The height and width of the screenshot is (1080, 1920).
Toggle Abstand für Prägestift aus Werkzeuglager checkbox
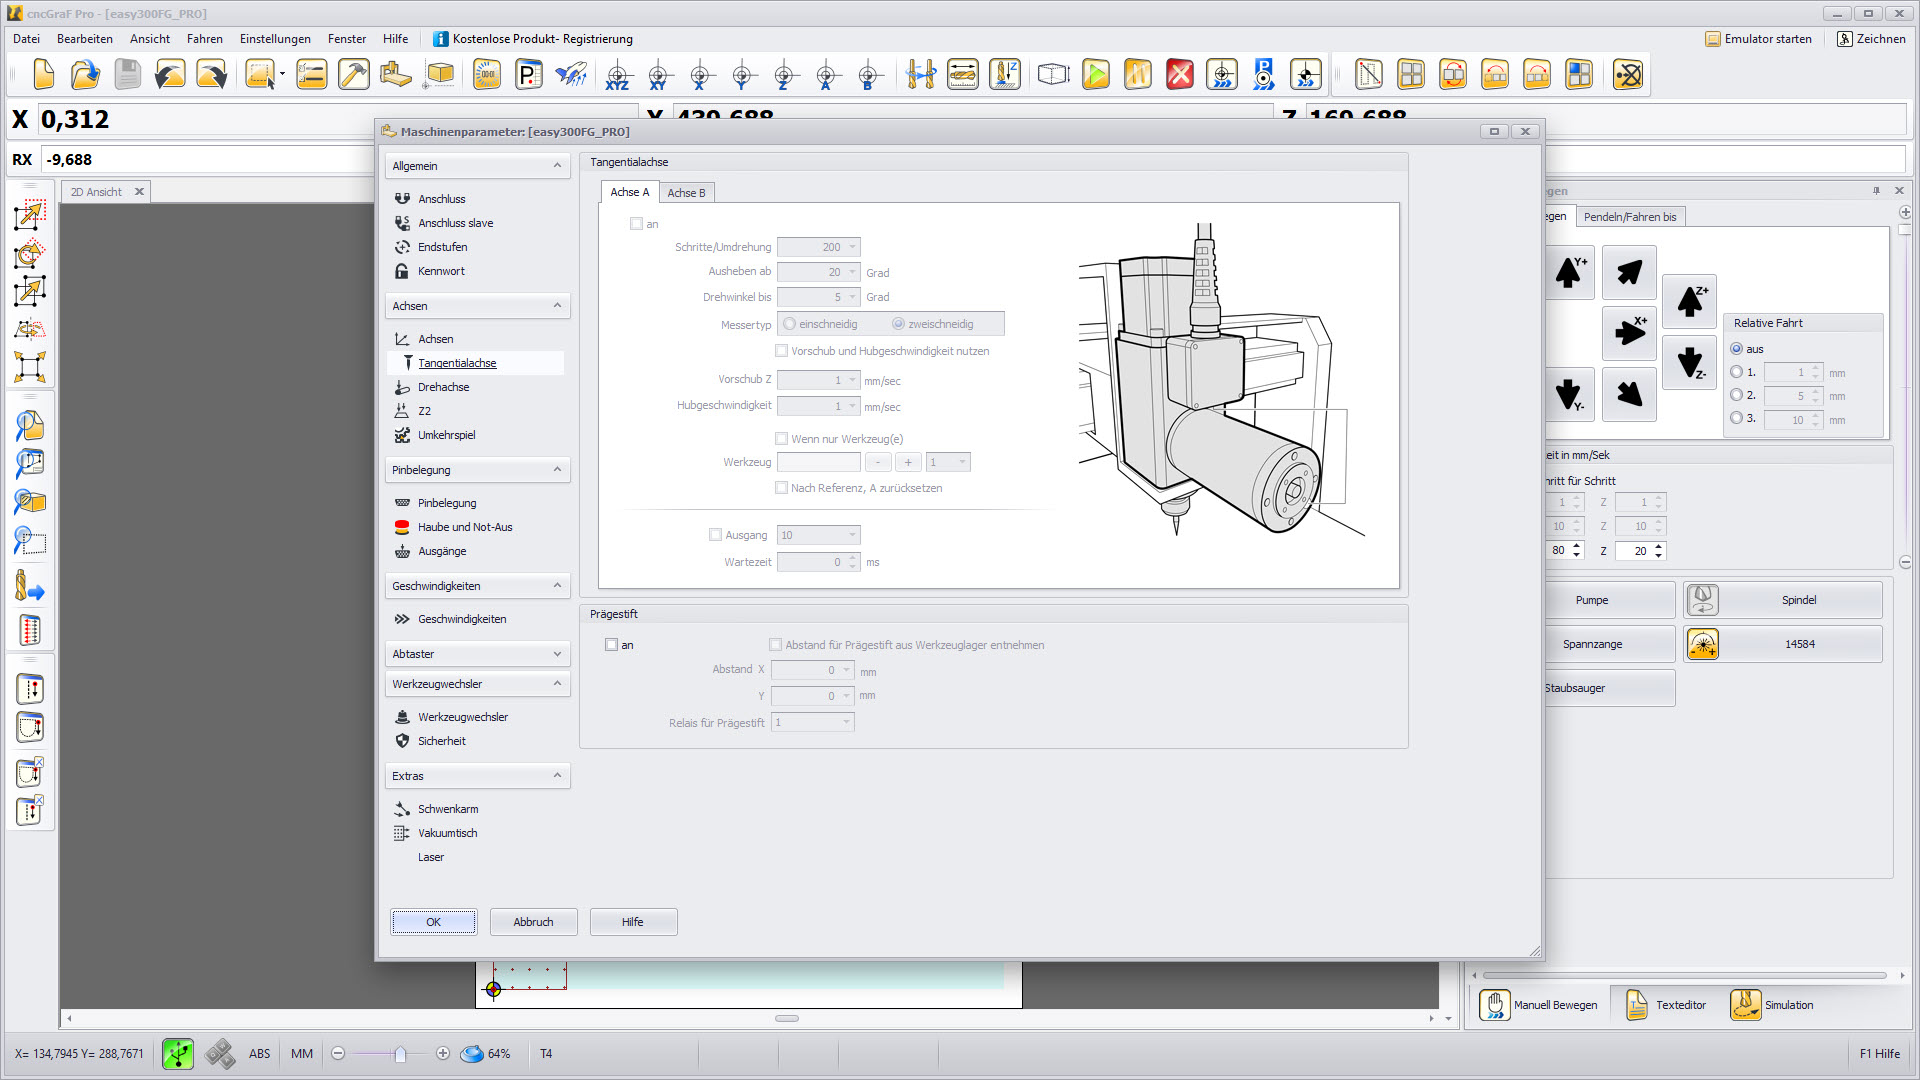point(775,645)
